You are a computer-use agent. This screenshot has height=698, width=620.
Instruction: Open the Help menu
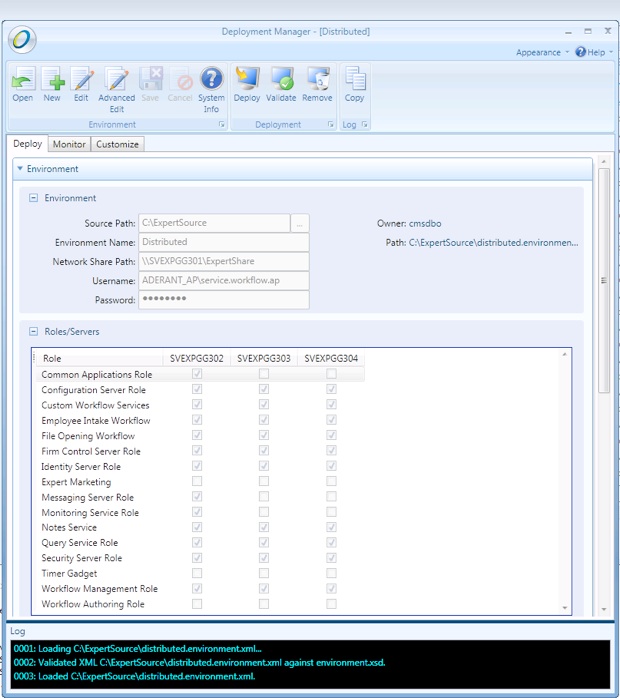[592, 52]
